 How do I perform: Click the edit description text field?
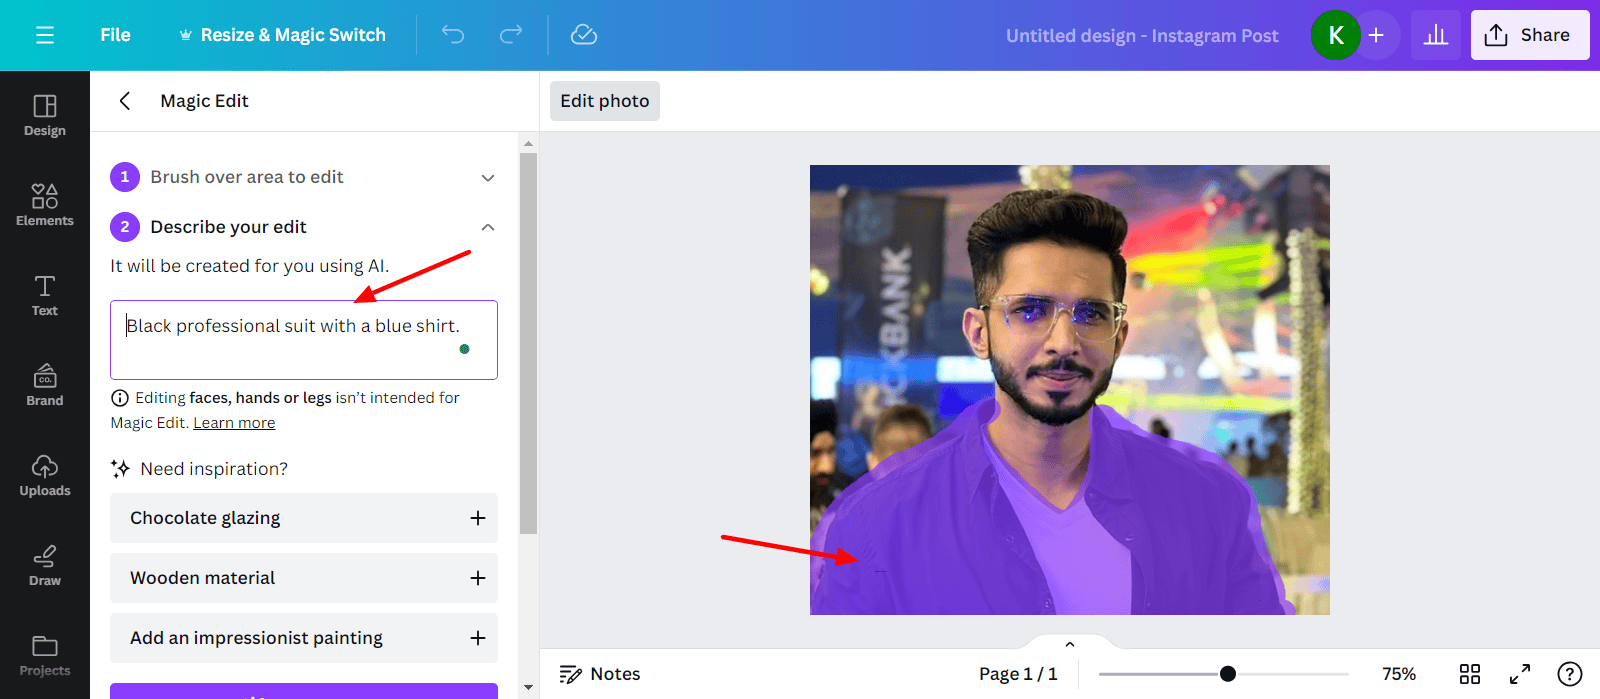(x=303, y=340)
